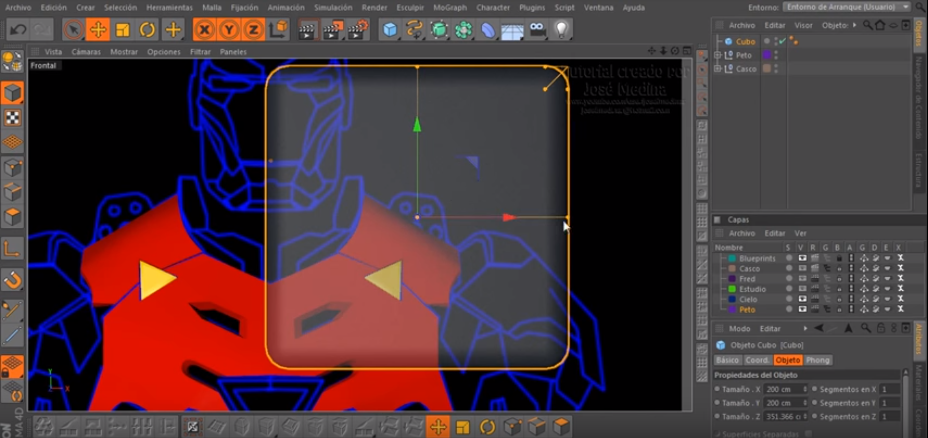Click the Coord. tab button
The width and height of the screenshot is (928, 438).
758,360
